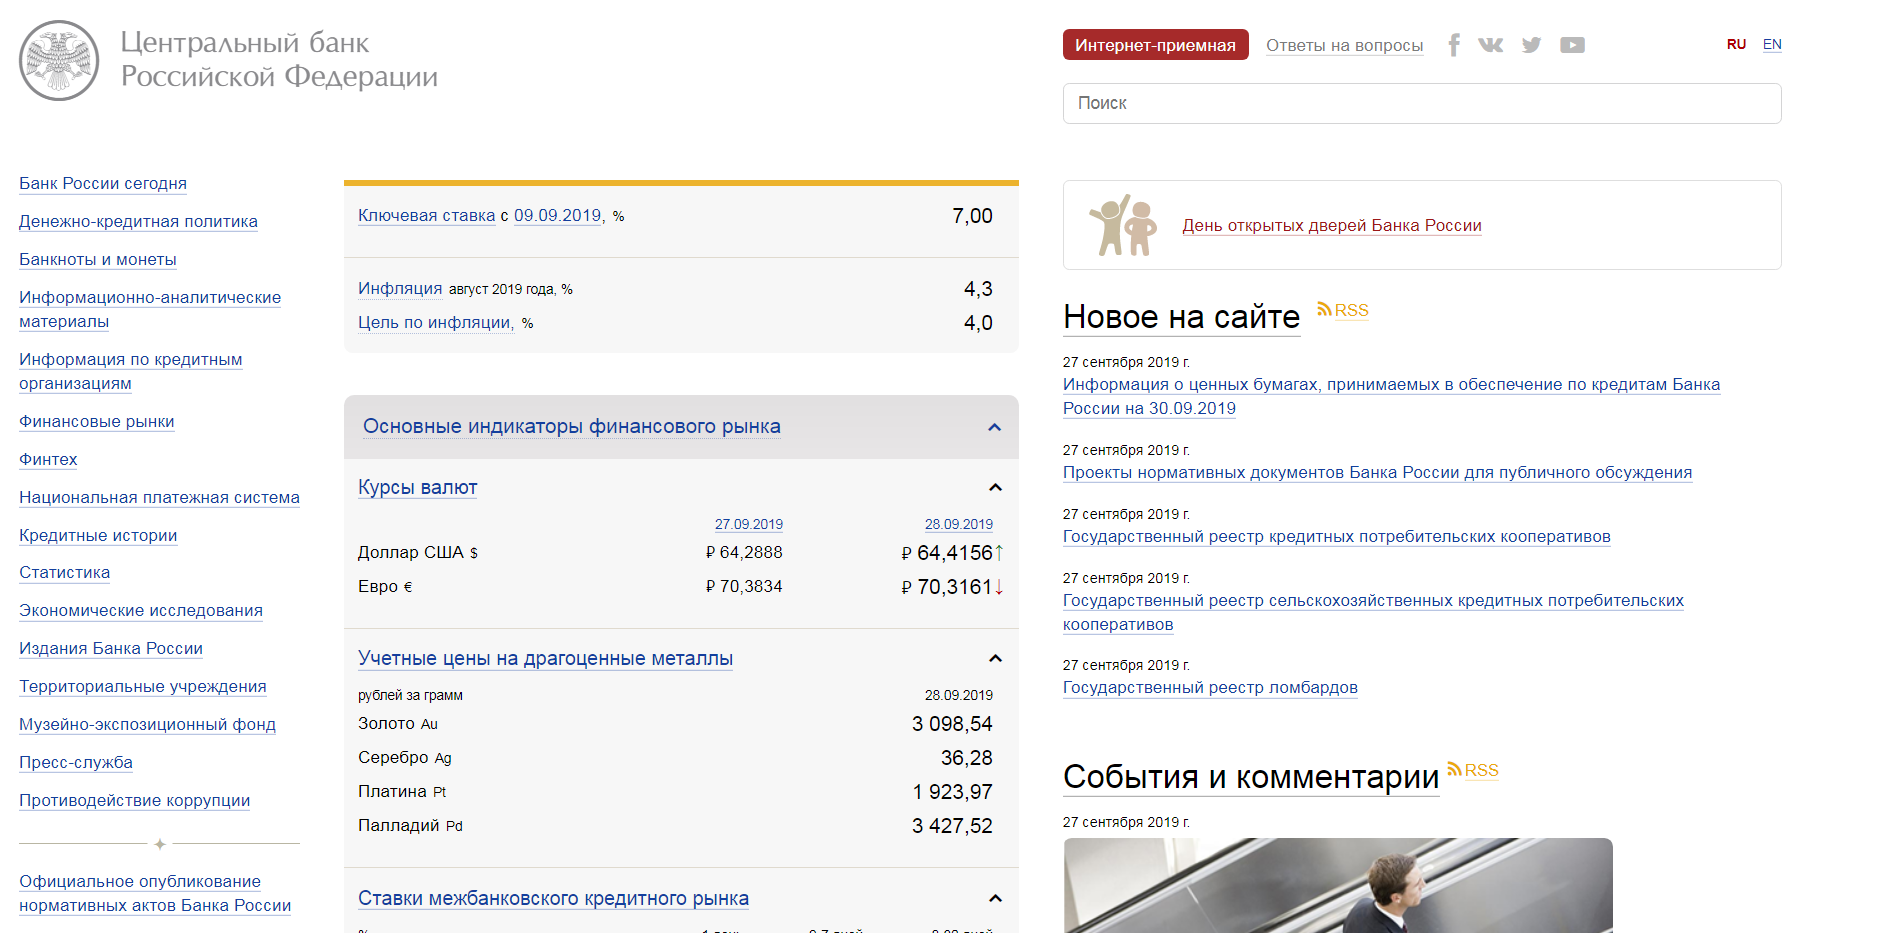The width and height of the screenshot is (1888, 933).
Task: Go to Финансовые рынки in sidebar
Action: [x=96, y=421]
